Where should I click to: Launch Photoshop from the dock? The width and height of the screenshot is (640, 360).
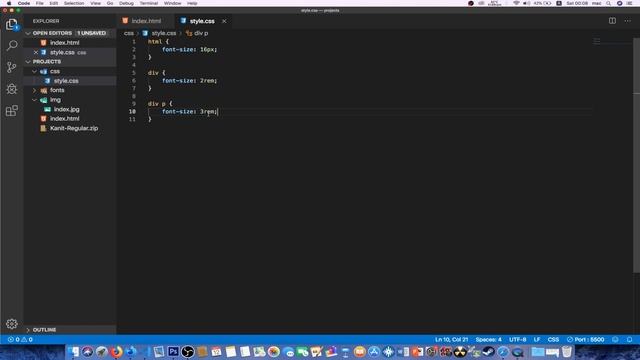point(173,351)
